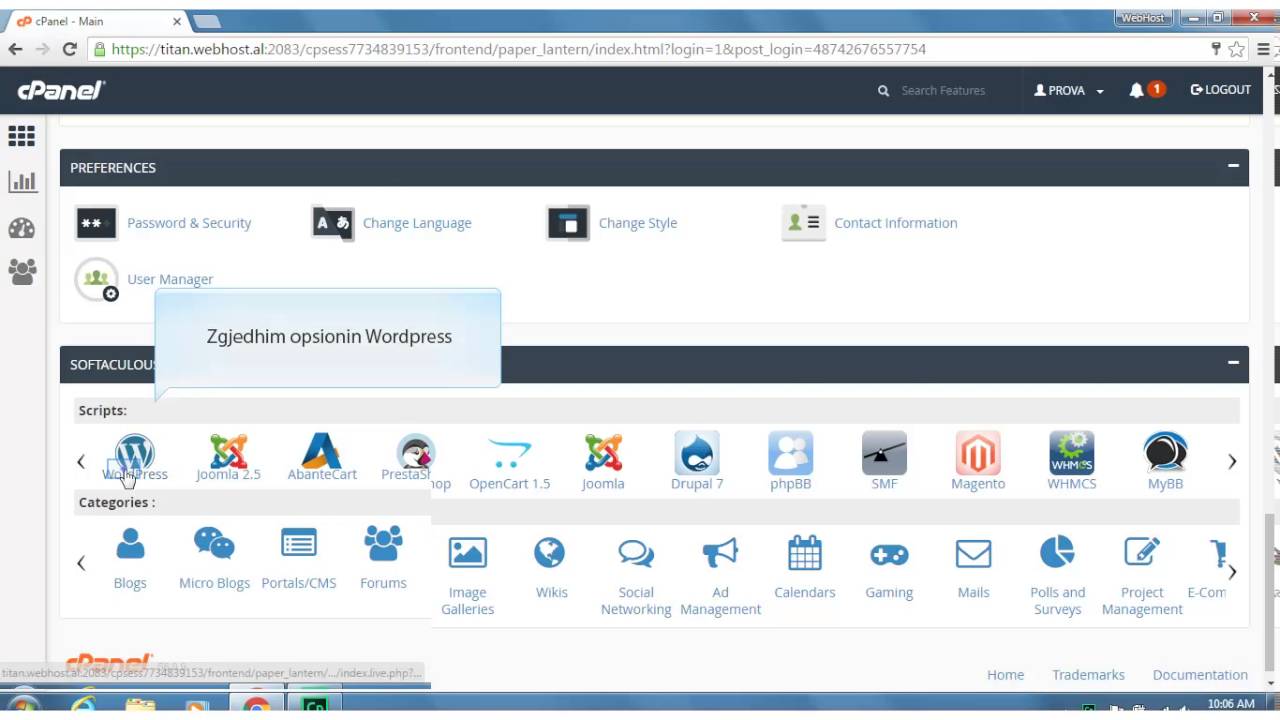
Task: Open the PrestaShop script icon
Action: (x=415, y=452)
